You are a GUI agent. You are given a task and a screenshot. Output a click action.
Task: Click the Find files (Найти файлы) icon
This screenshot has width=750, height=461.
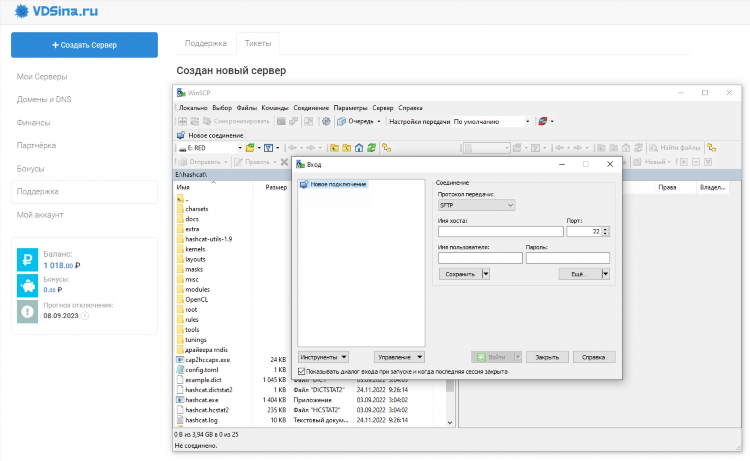coord(654,148)
